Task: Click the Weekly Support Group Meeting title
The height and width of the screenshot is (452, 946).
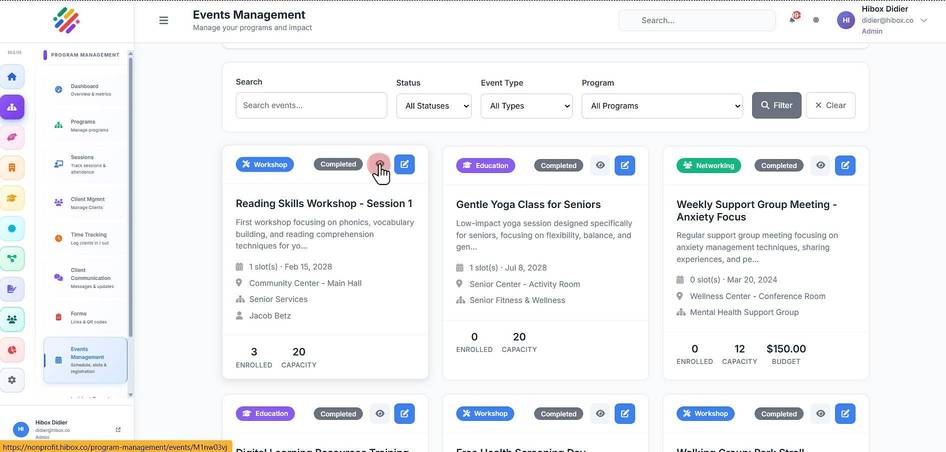Action: point(757,211)
